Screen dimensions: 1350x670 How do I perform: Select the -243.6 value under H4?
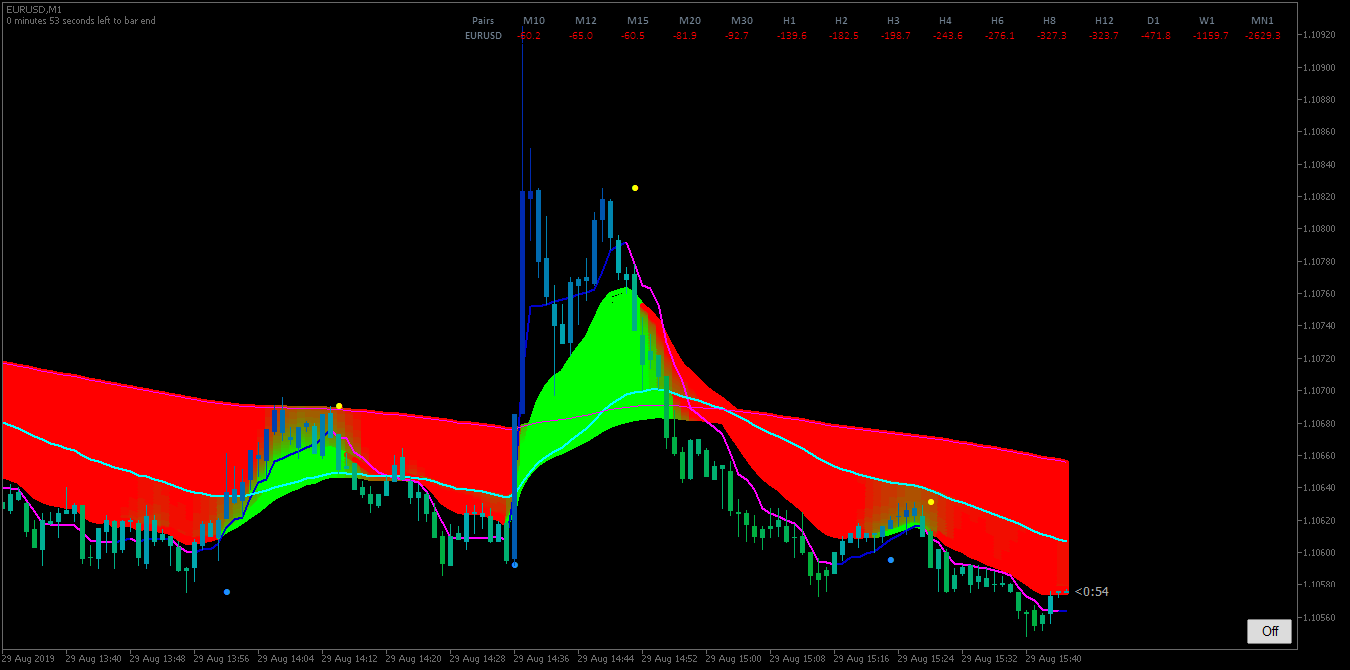pyautogui.click(x=948, y=36)
